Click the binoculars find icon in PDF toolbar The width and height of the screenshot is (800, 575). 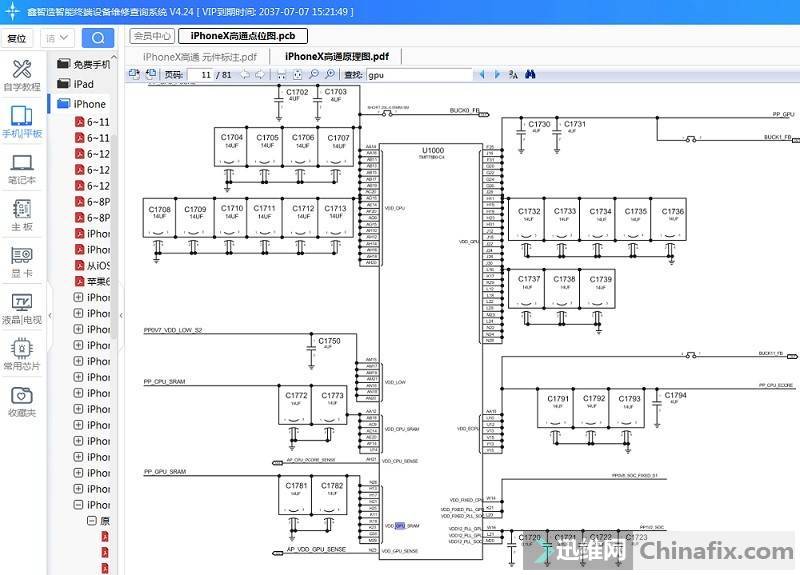[531, 75]
